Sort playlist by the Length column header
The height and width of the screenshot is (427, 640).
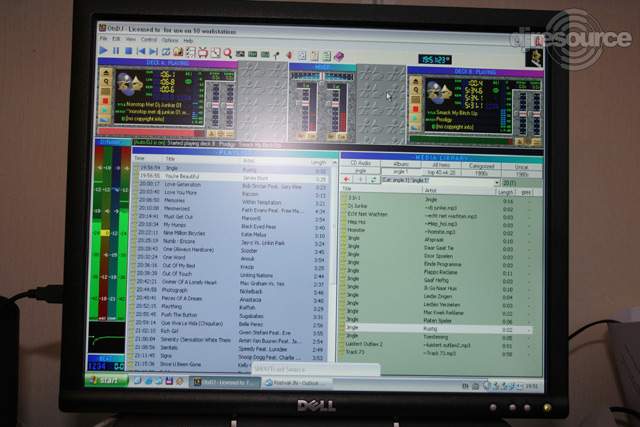[x=318, y=162]
